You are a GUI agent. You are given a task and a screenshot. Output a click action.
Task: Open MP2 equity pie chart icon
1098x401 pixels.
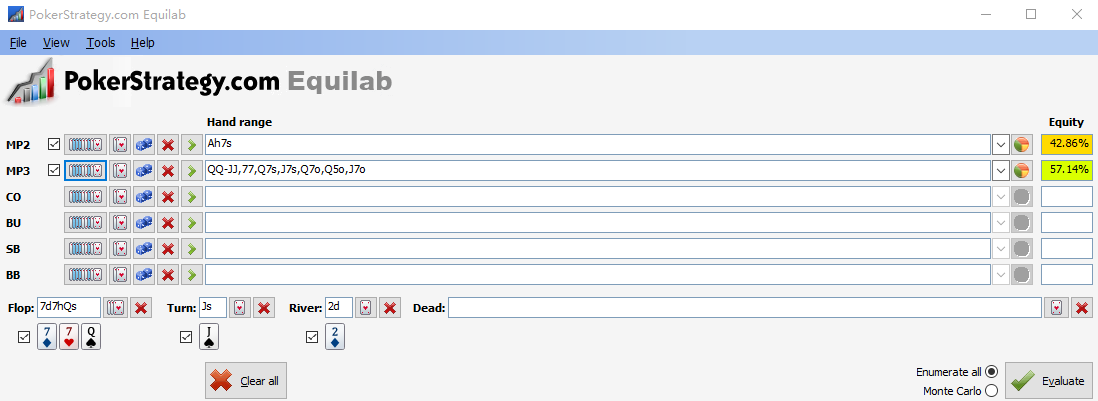coord(1022,145)
